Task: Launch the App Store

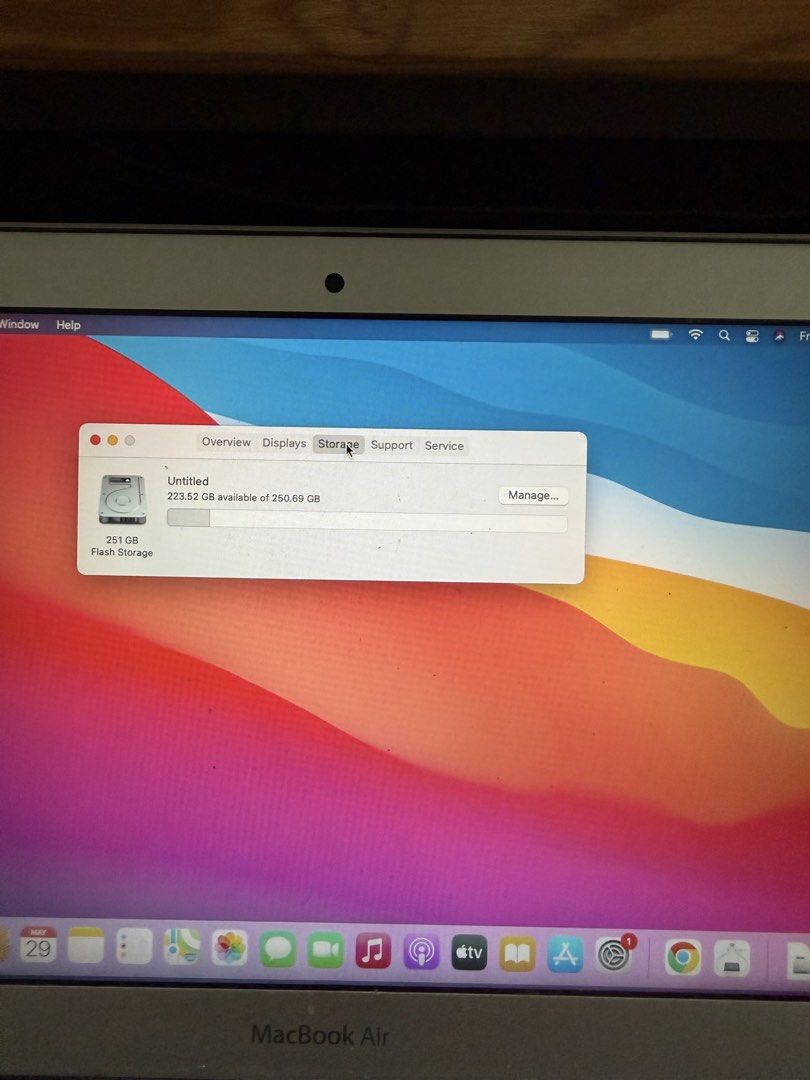Action: [565, 955]
